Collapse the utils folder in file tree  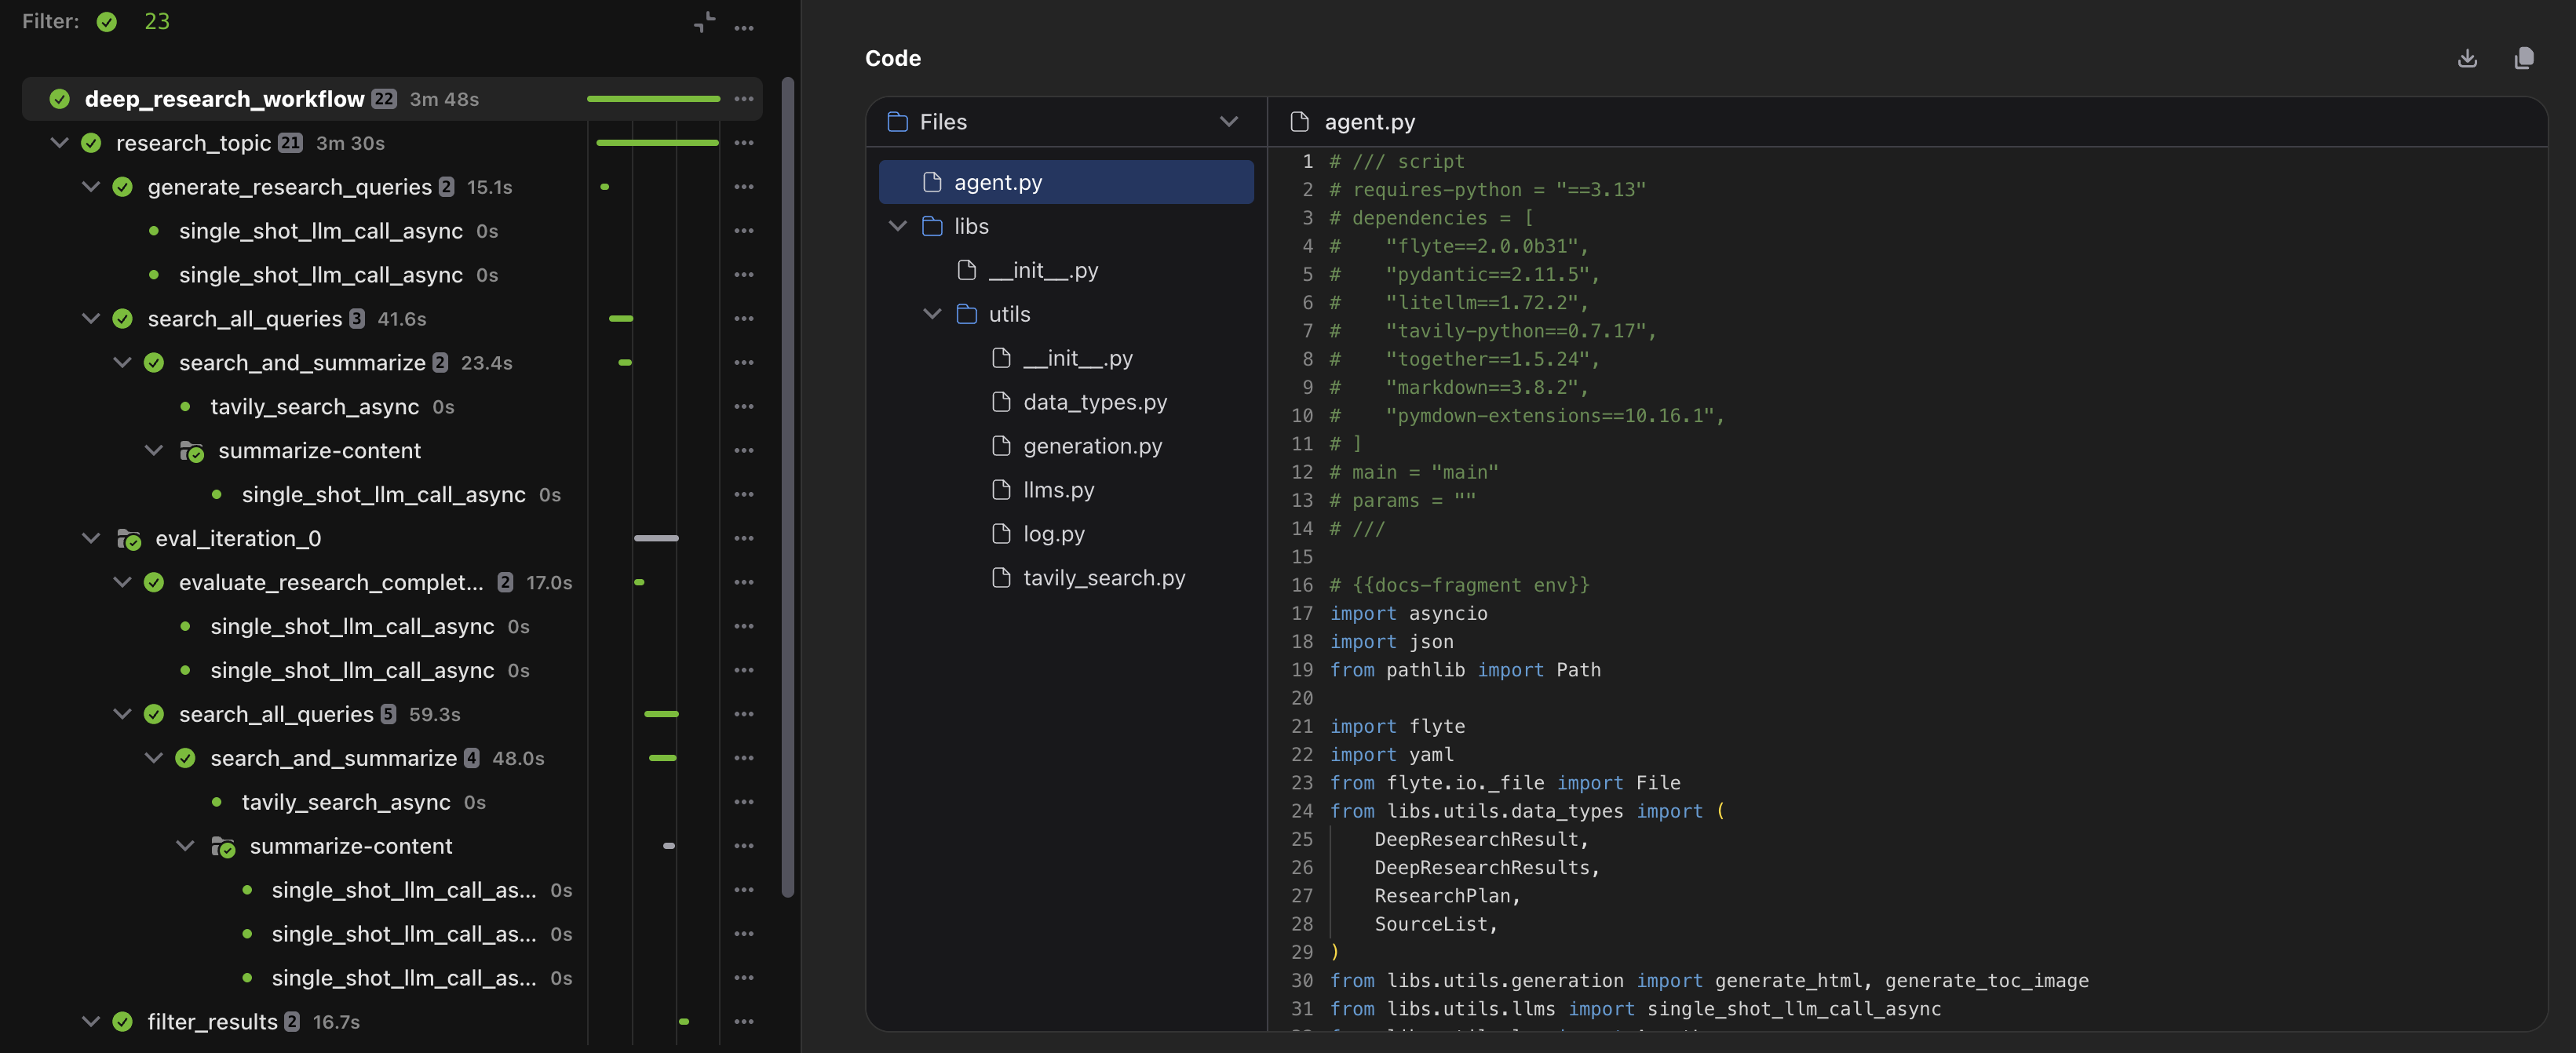[x=932, y=313]
